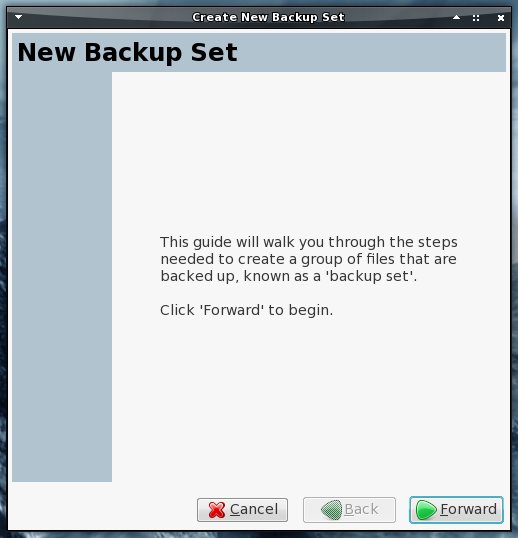
Task: Click the 'This guide will walk you' paragraph
Action: 309,259
